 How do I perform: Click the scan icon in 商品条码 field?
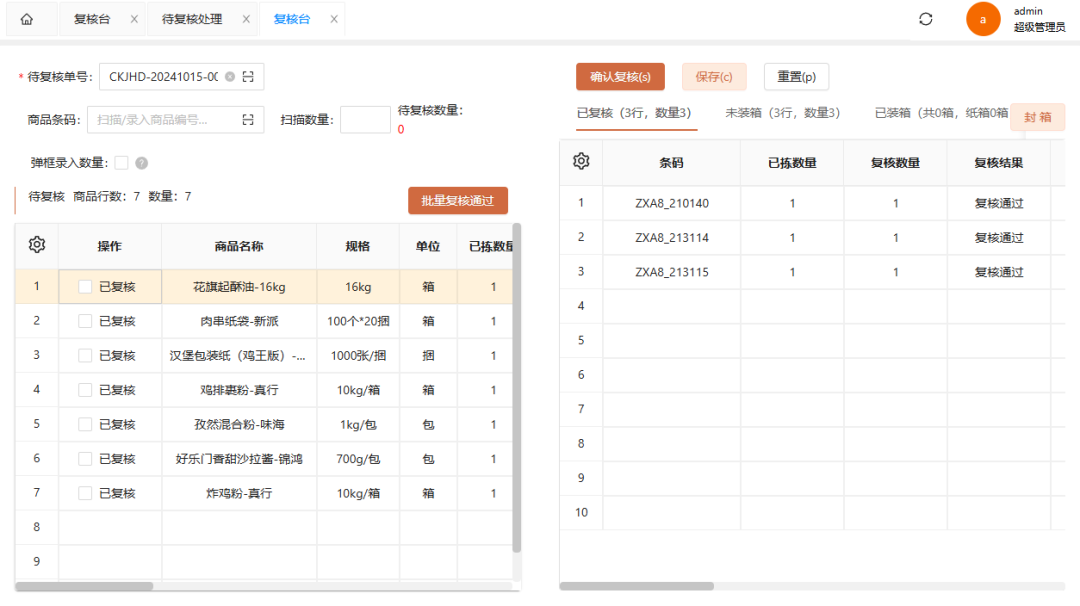(248, 120)
